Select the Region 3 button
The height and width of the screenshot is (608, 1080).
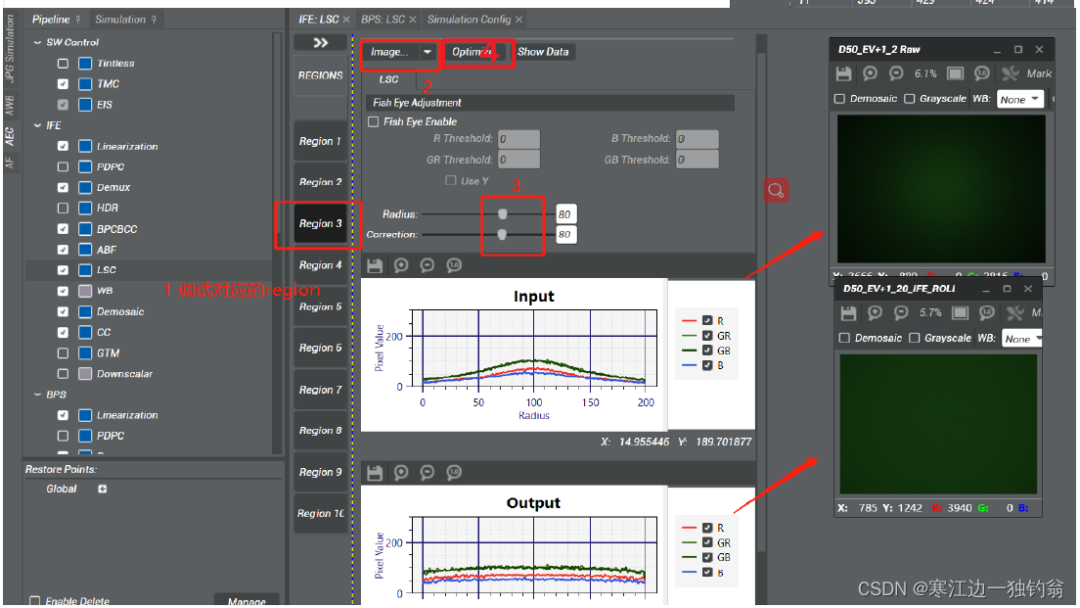coord(320,224)
